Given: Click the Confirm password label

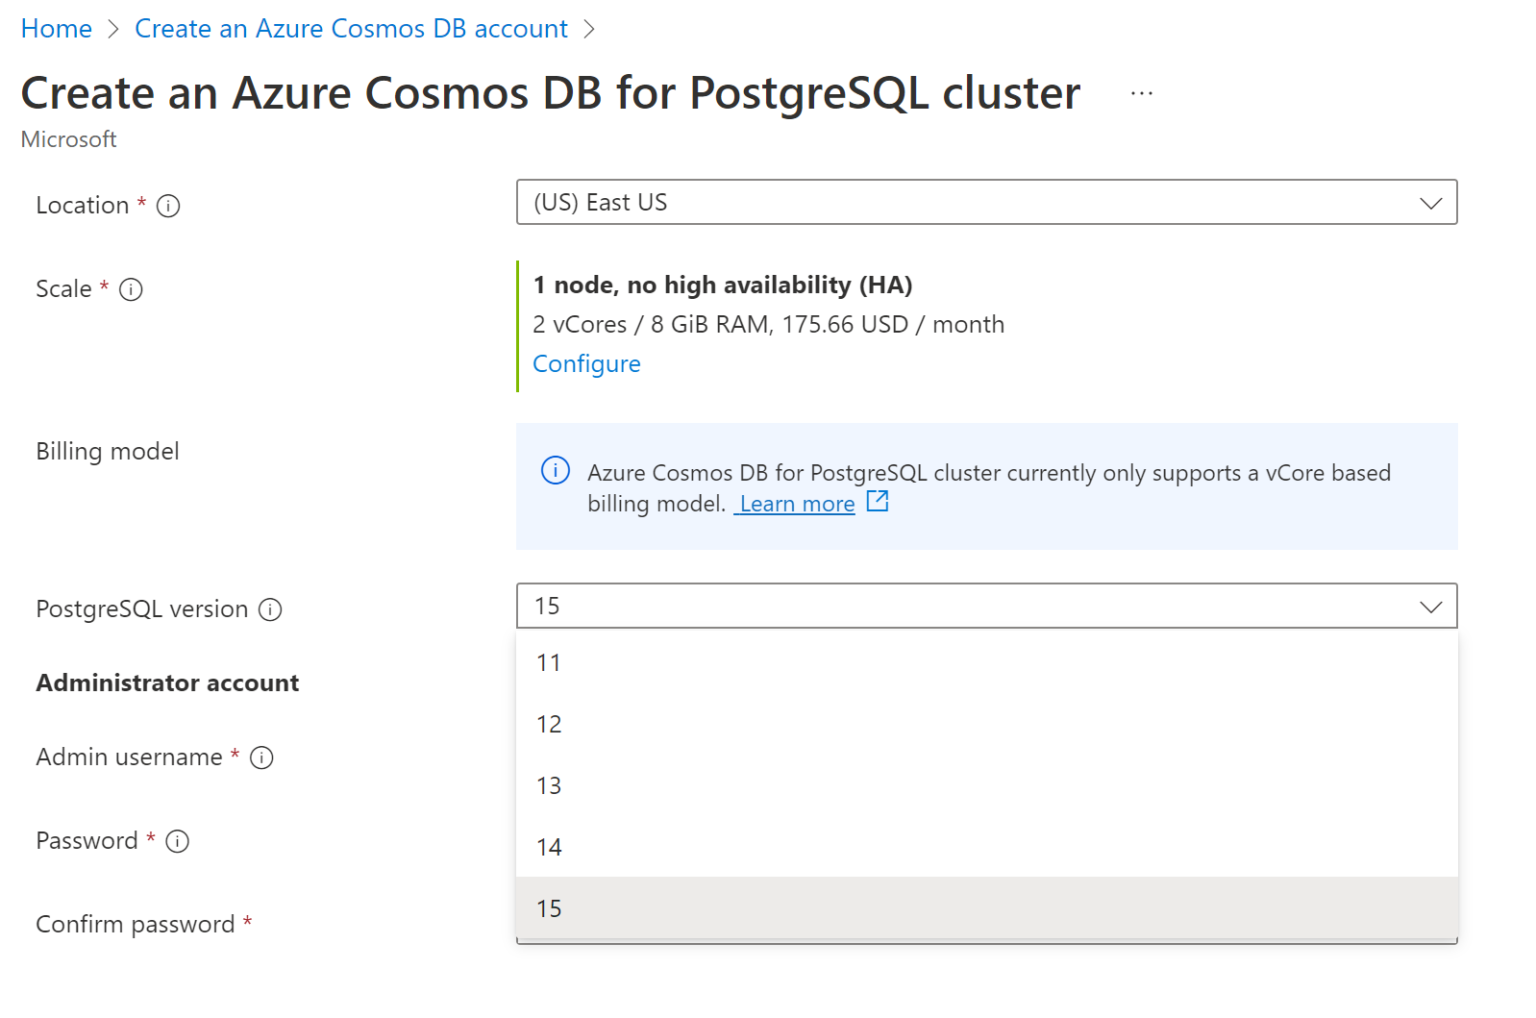Looking at the screenshot, I should click(x=135, y=924).
